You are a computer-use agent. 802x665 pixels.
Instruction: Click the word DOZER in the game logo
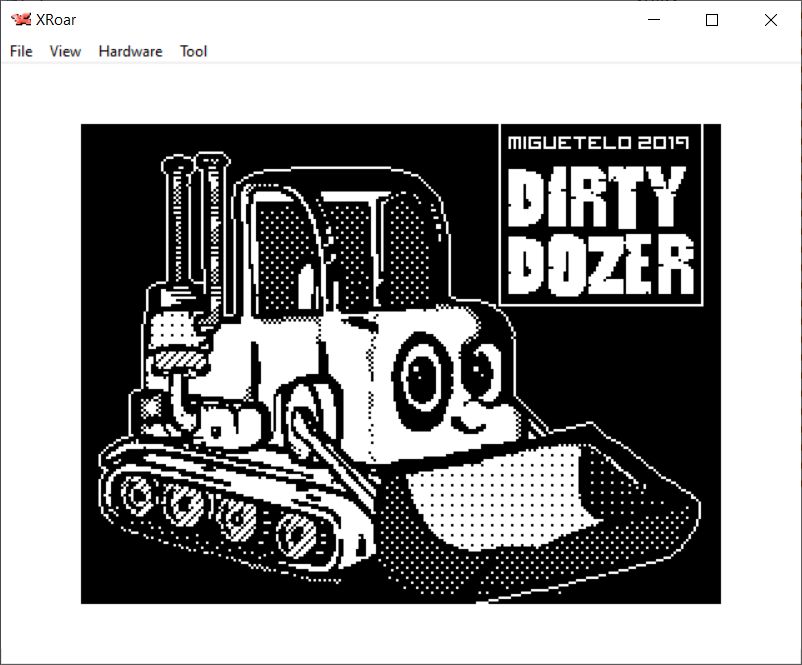point(600,265)
